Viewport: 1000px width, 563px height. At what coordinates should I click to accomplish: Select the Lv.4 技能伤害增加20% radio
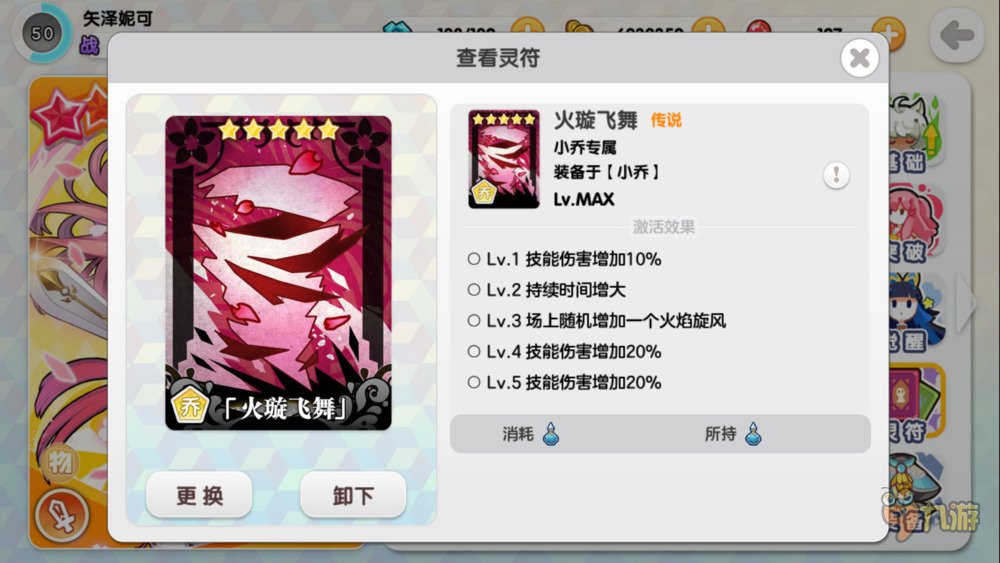pos(473,351)
